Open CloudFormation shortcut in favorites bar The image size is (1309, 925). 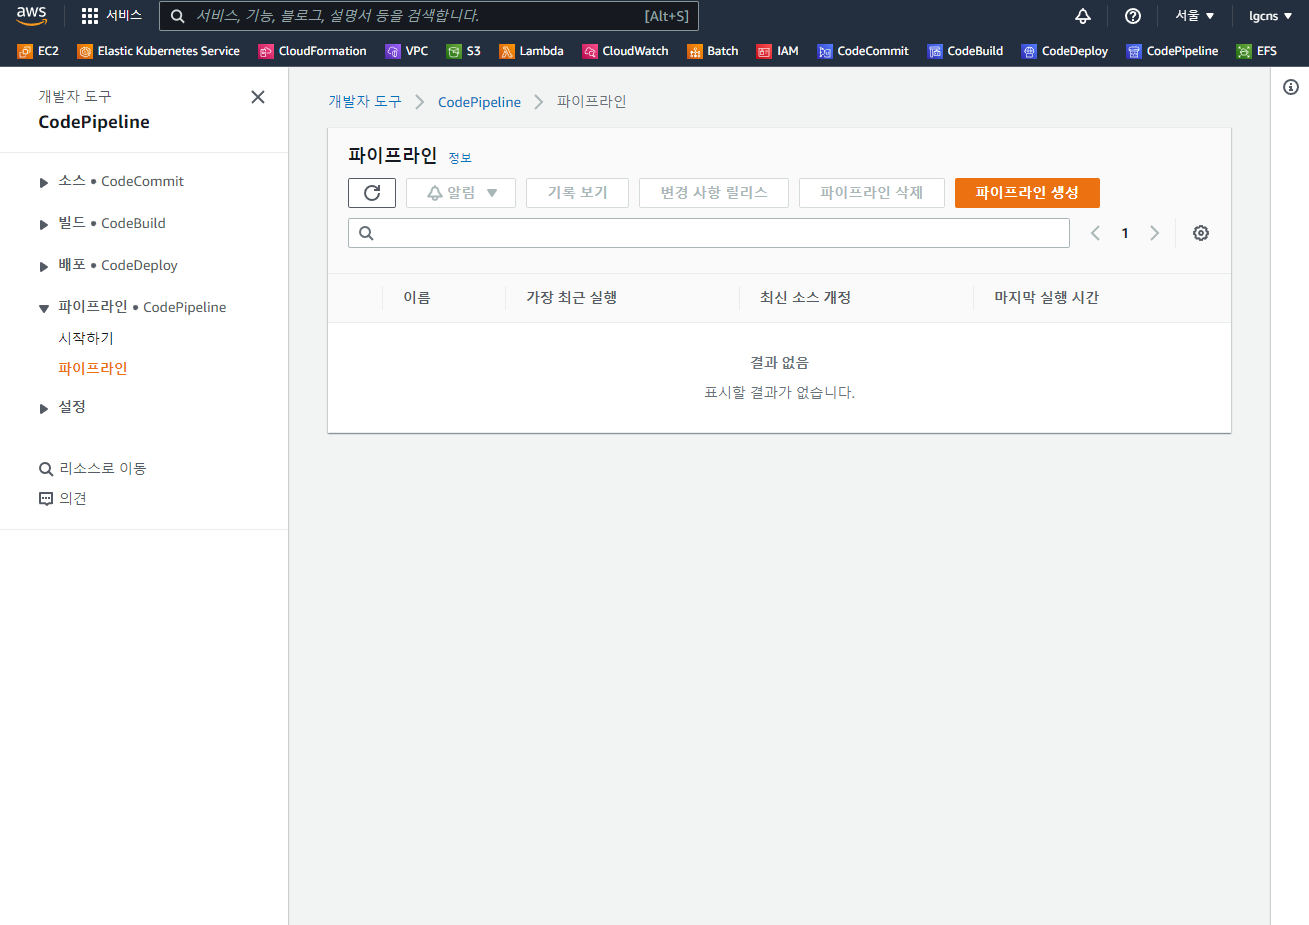312,51
